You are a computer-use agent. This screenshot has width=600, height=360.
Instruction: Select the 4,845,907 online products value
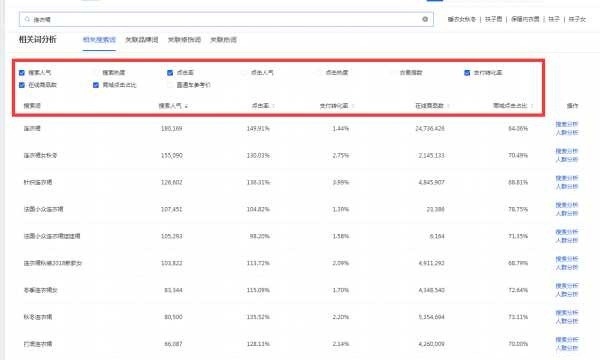click(431, 182)
